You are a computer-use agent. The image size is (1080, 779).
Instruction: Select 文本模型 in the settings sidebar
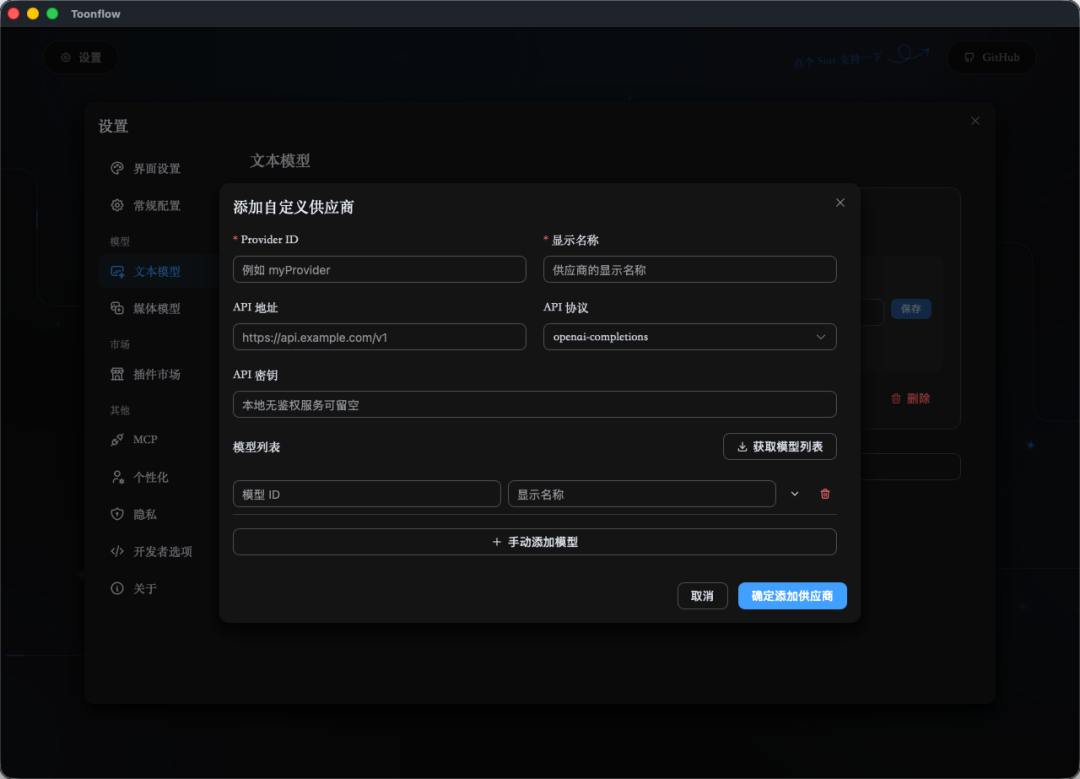pos(156,271)
